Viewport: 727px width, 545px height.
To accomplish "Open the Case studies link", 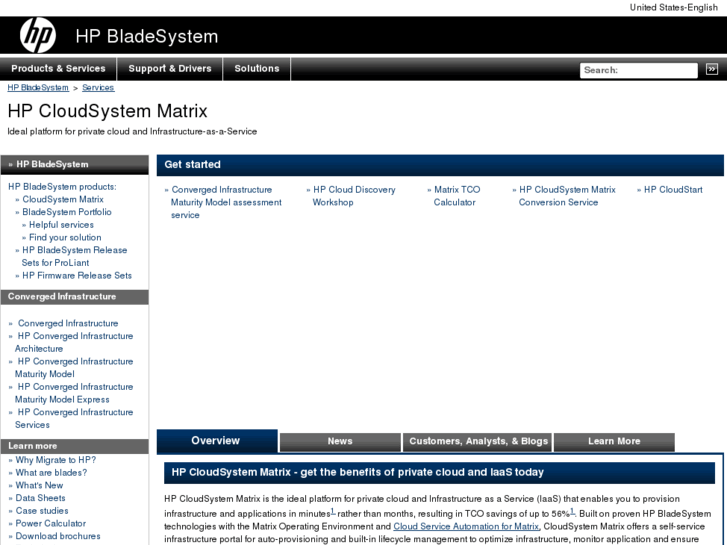I will [x=42, y=511].
